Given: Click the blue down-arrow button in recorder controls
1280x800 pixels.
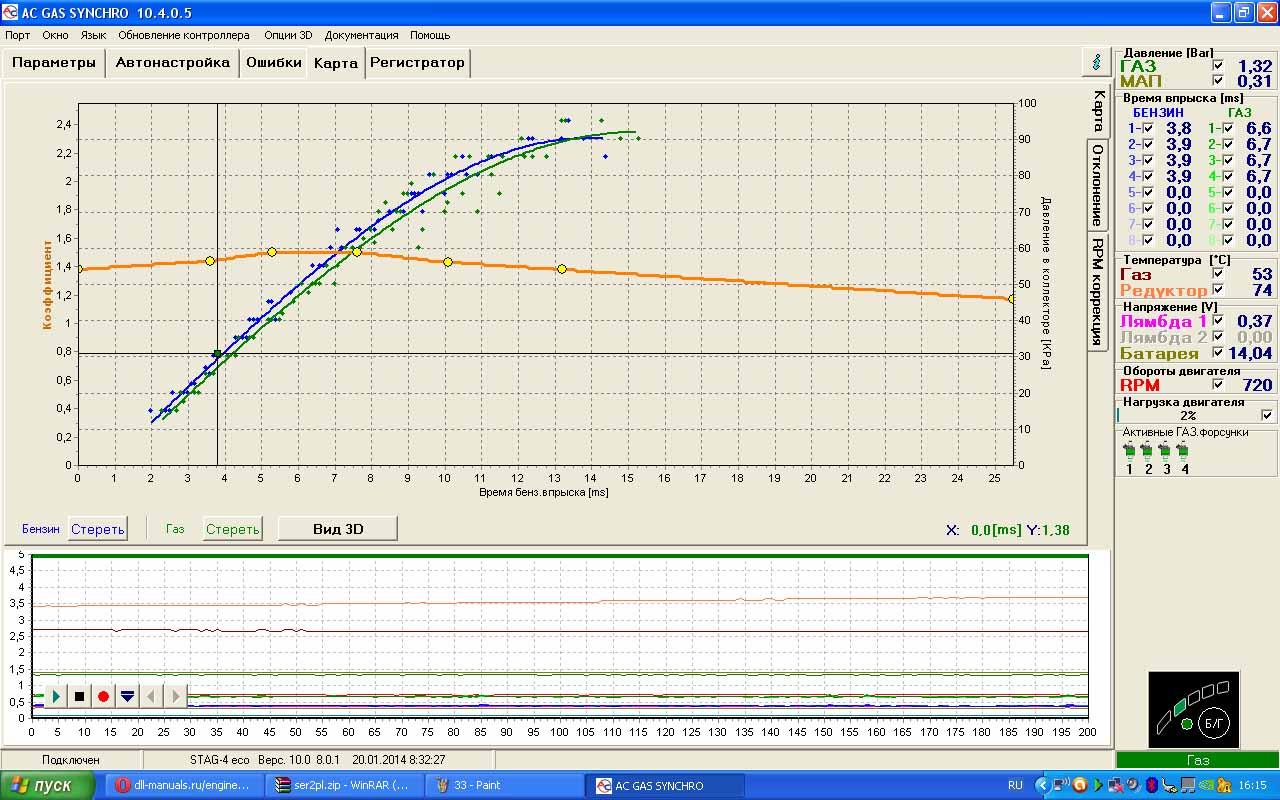Looking at the screenshot, I should [127, 696].
